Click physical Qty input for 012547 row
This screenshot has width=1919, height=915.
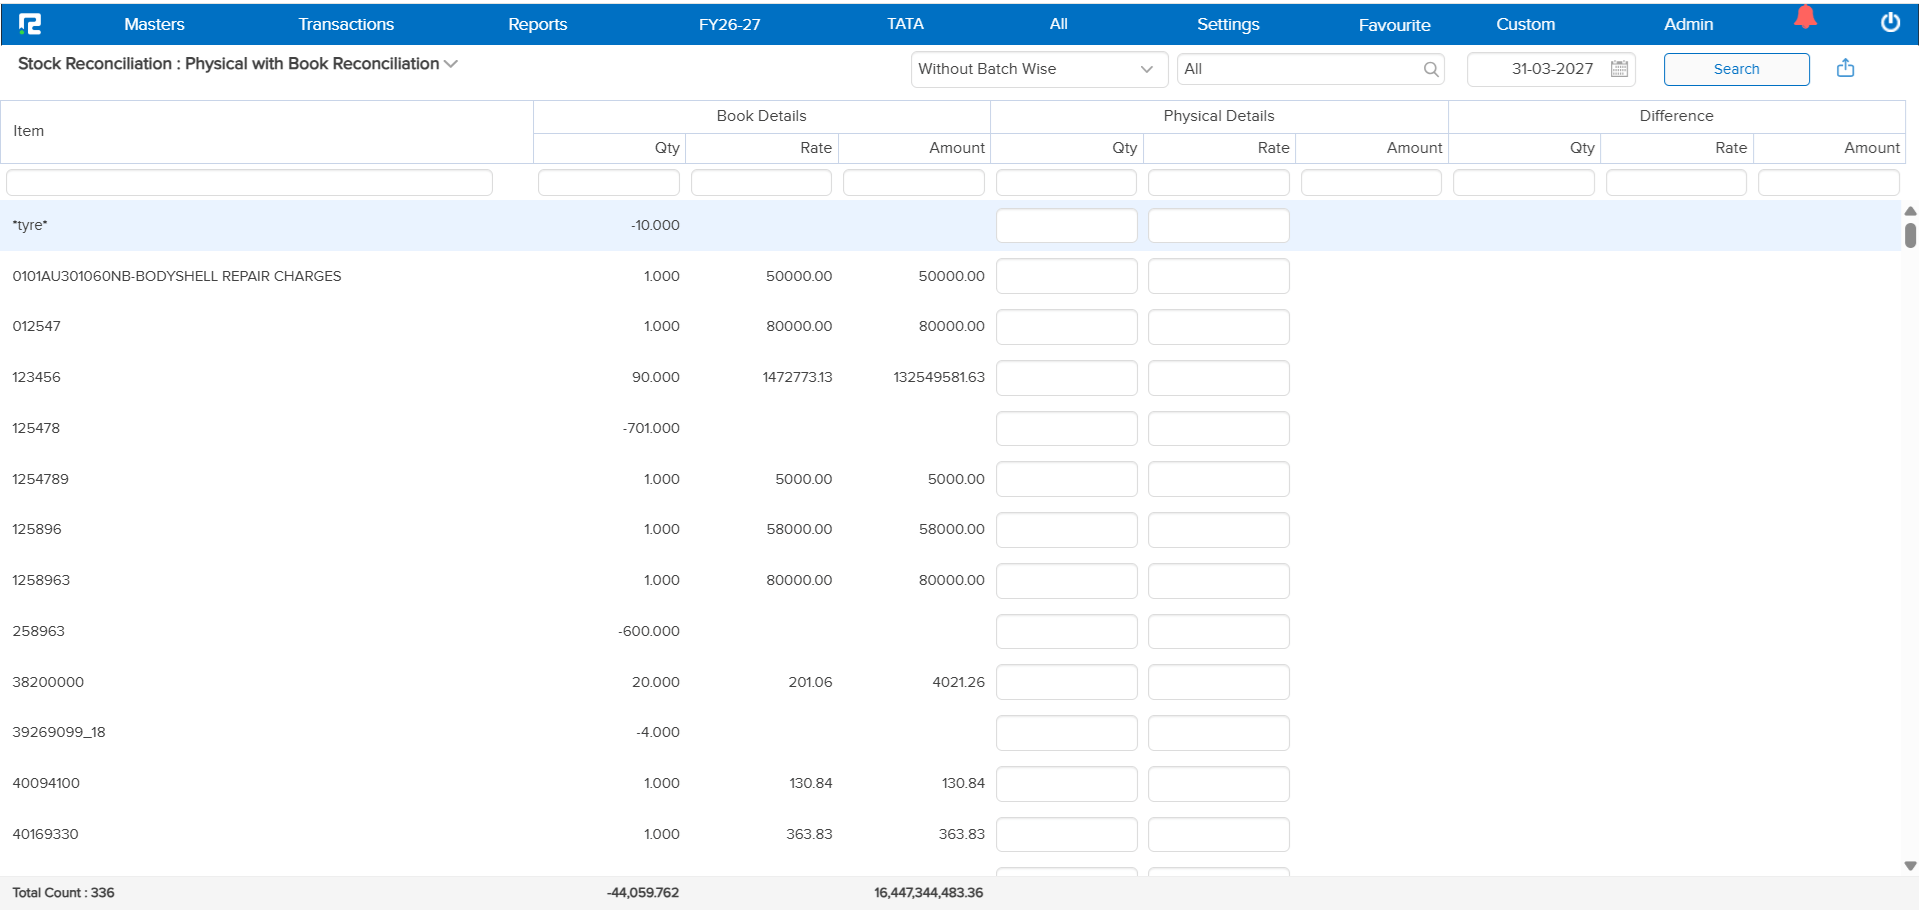(x=1066, y=327)
